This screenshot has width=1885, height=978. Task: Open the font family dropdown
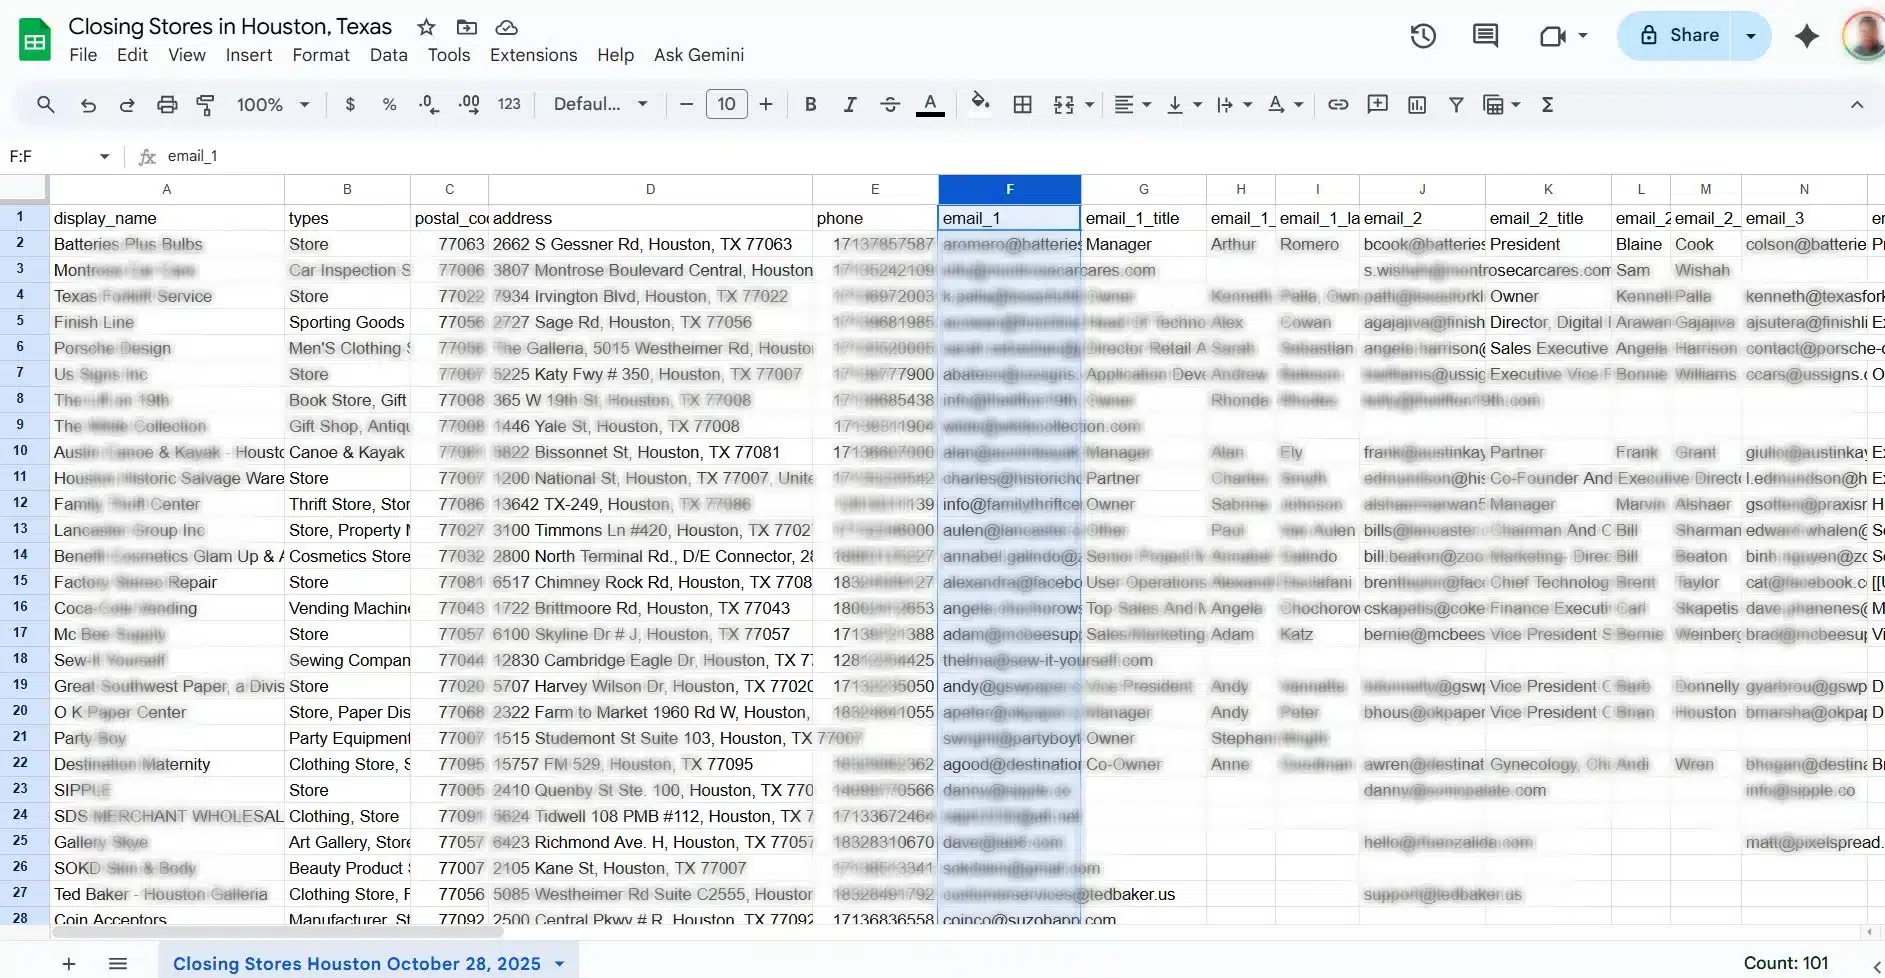(x=600, y=105)
